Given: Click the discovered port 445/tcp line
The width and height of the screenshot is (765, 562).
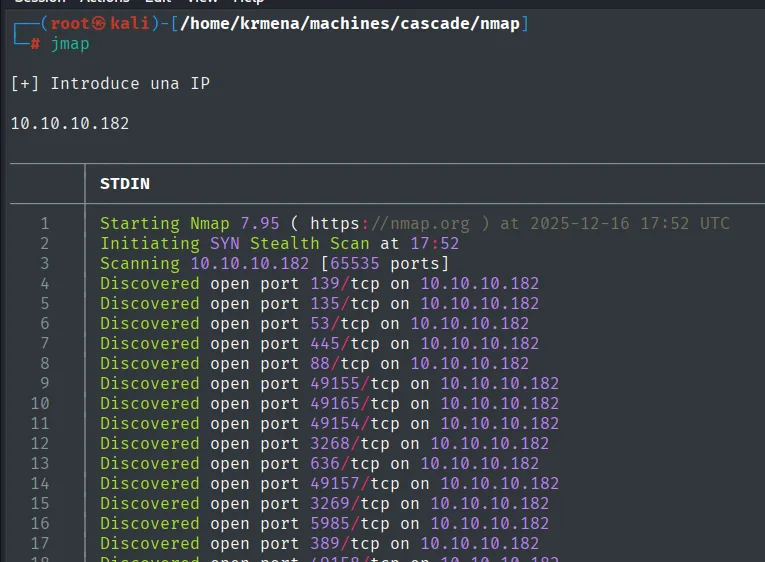Looking at the screenshot, I should [x=320, y=343].
